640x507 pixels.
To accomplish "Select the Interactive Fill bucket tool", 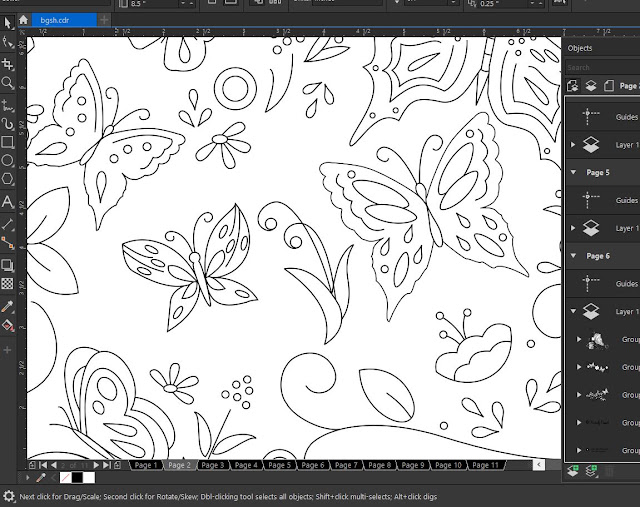I will coord(7,326).
